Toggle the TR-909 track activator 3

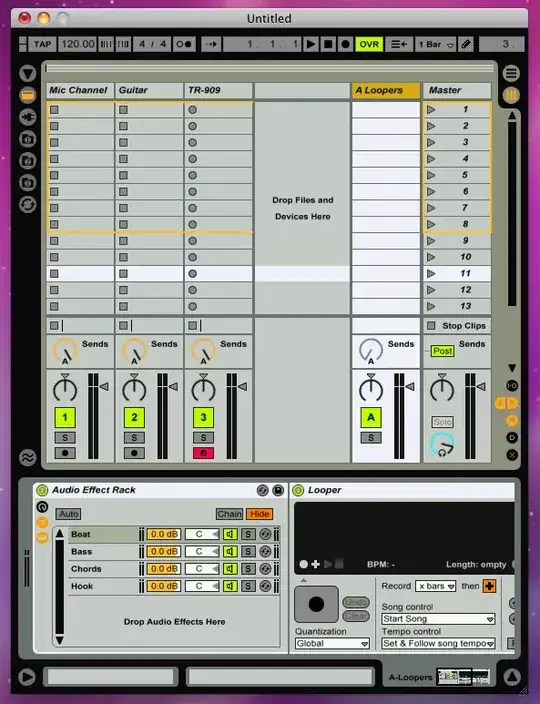203,417
